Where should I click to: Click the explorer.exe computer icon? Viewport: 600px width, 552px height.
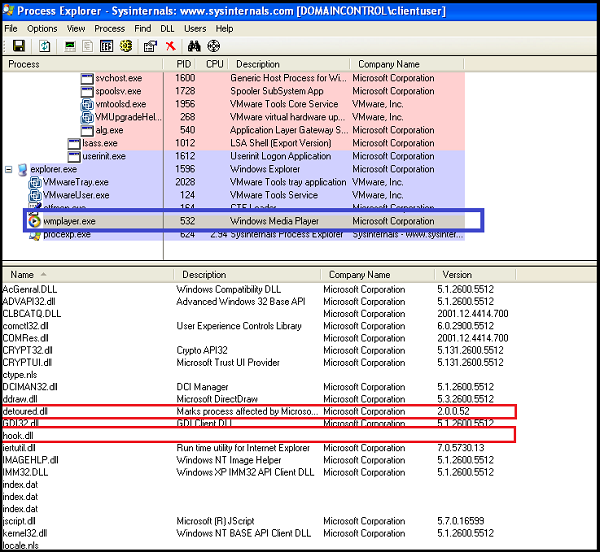[x=23, y=169]
